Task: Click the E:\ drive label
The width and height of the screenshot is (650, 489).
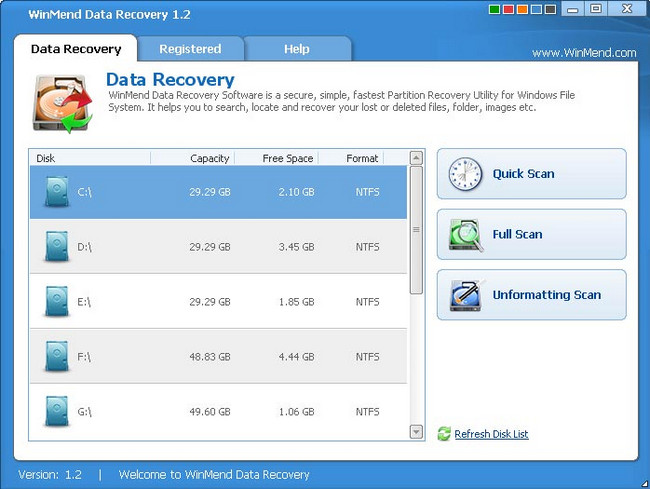Action: tap(84, 302)
